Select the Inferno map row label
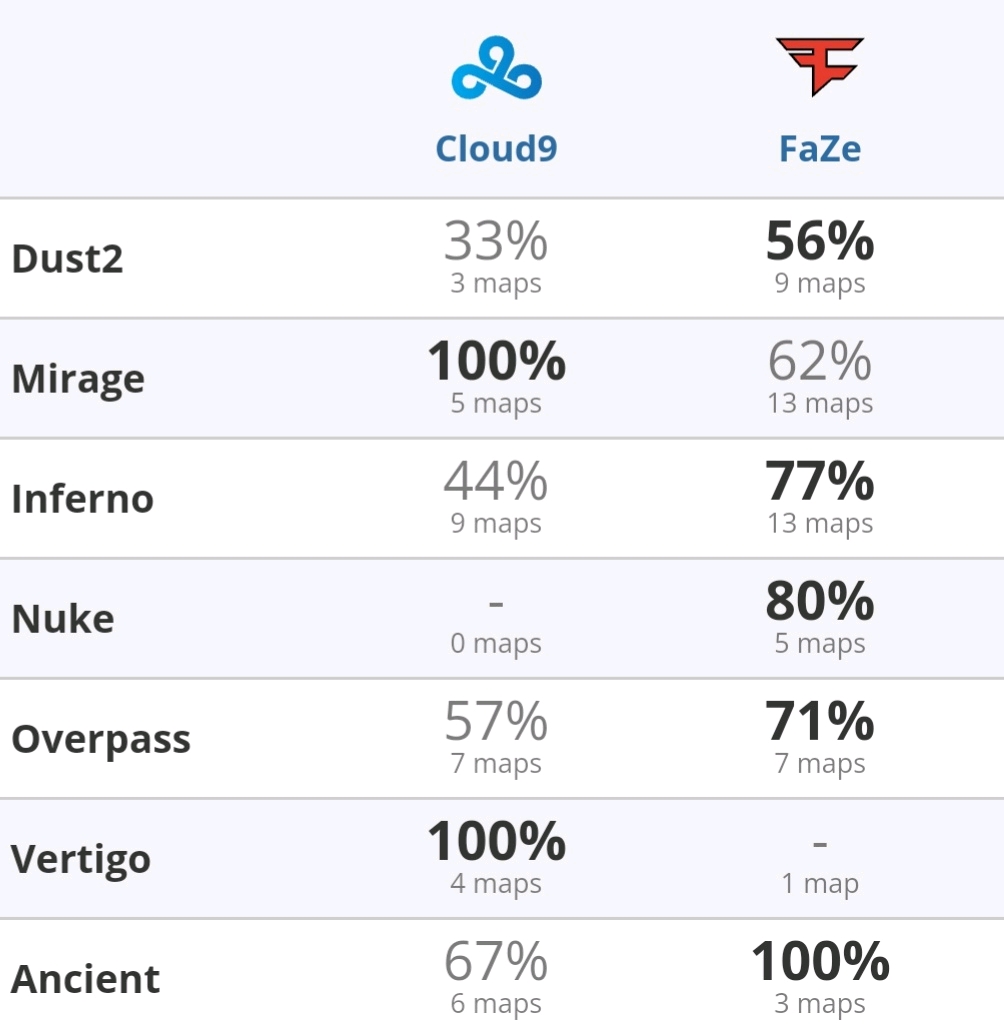This screenshot has height=1034, width=1004. coord(82,498)
